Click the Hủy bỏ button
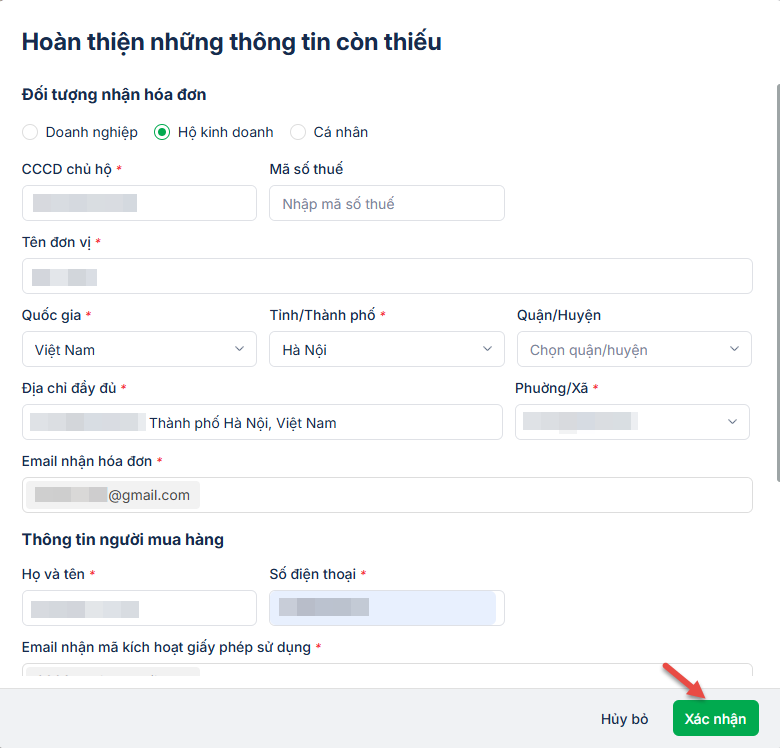 (625, 719)
